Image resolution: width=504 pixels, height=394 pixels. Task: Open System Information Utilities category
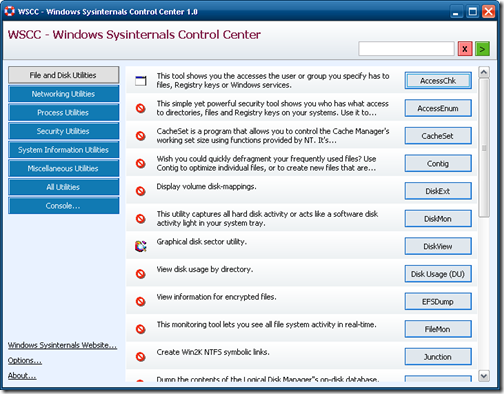tap(63, 150)
